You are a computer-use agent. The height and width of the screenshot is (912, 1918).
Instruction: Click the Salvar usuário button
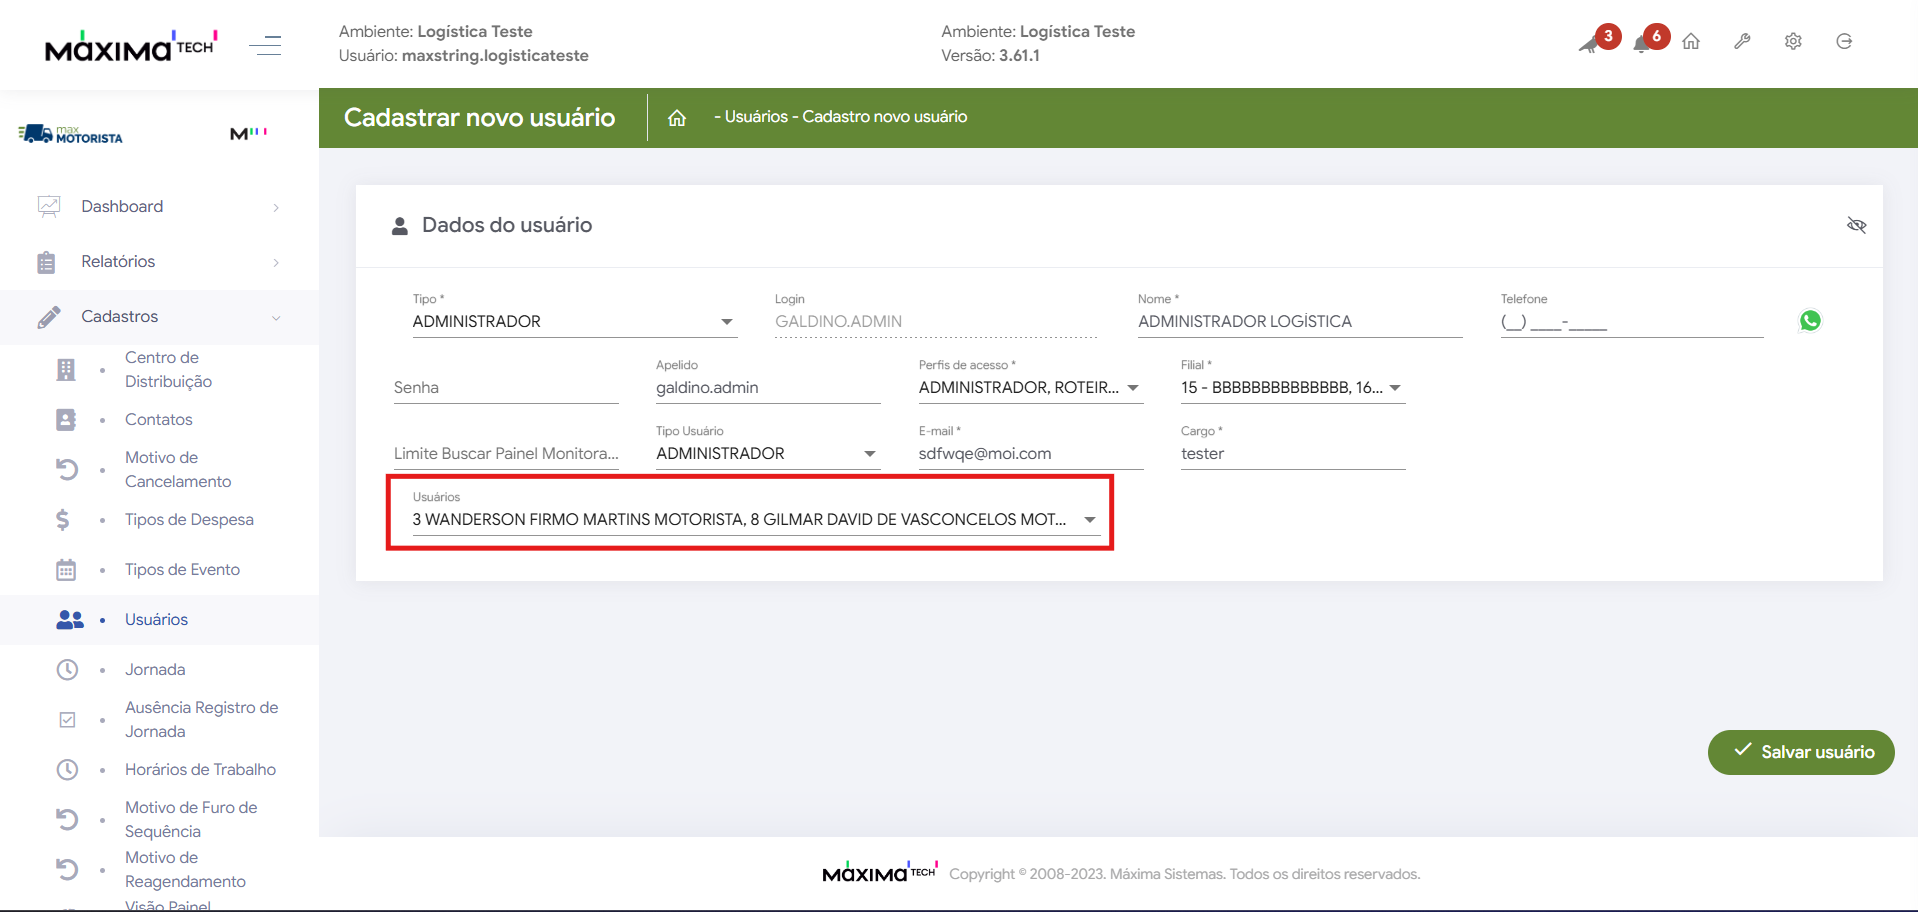(1801, 752)
